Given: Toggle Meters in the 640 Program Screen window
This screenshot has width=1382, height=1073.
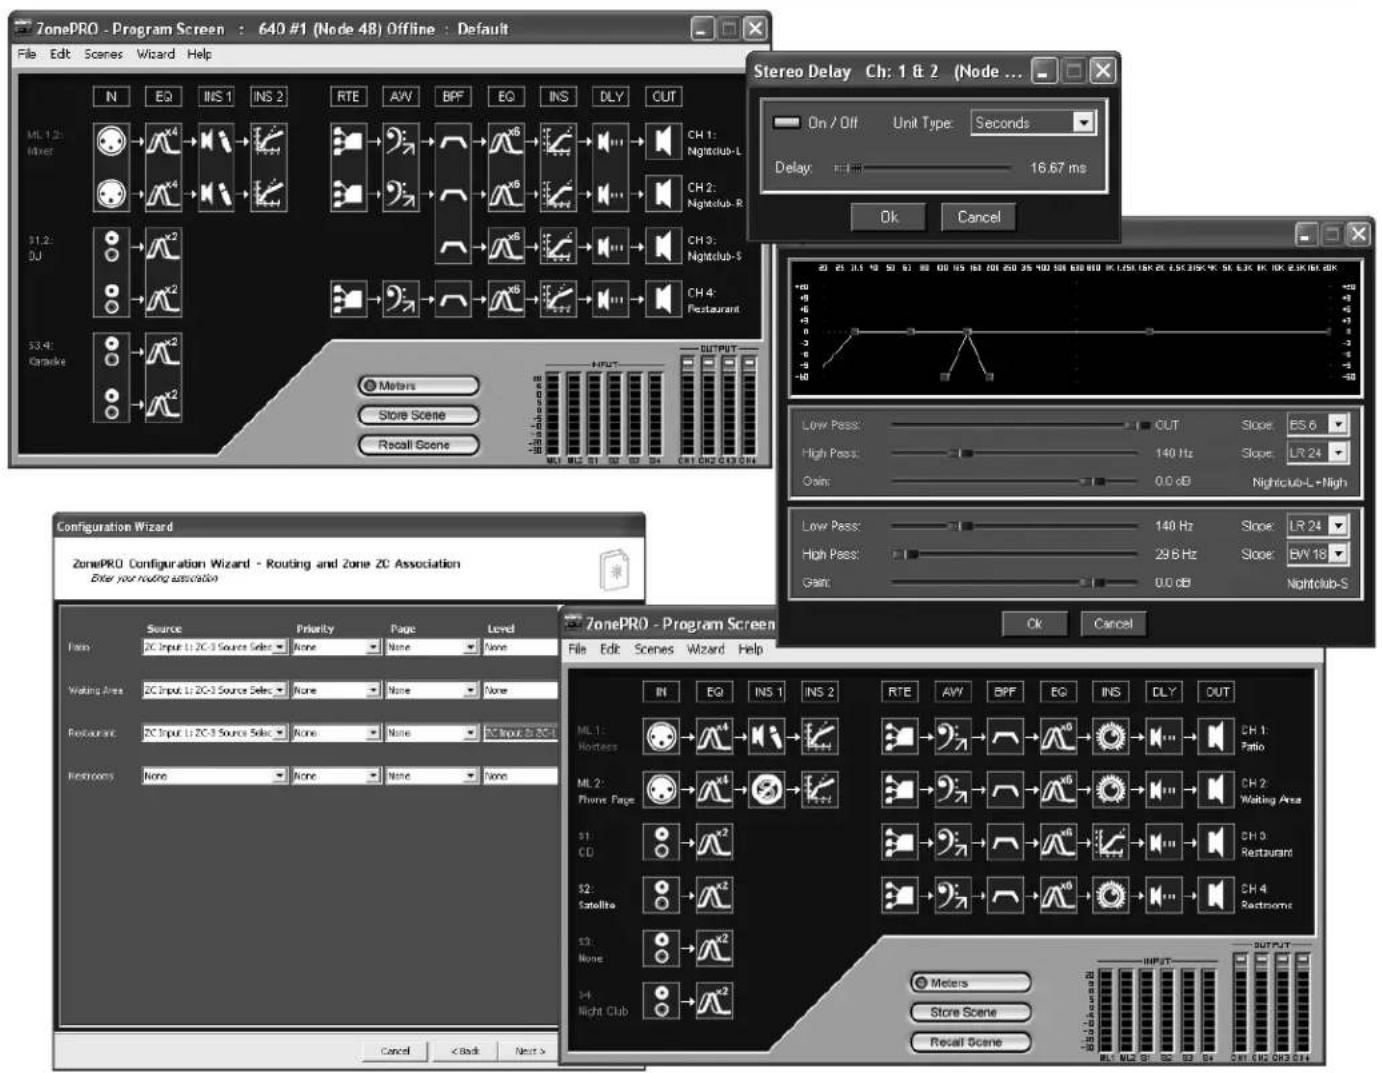Looking at the screenshot, I should tap(419, 386).
